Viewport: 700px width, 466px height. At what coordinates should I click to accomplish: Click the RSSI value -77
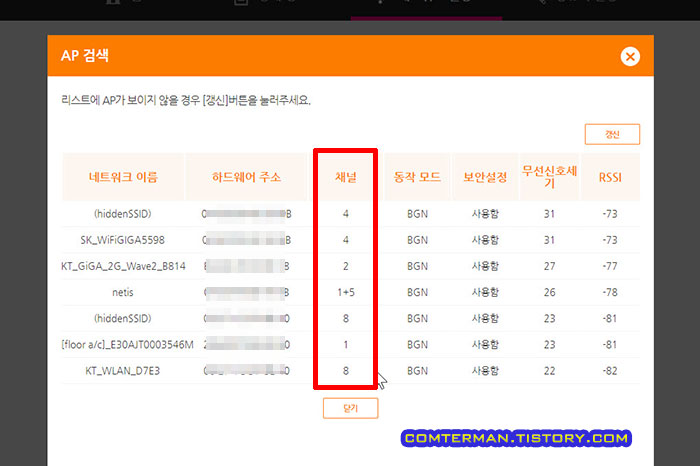[610, 266]
